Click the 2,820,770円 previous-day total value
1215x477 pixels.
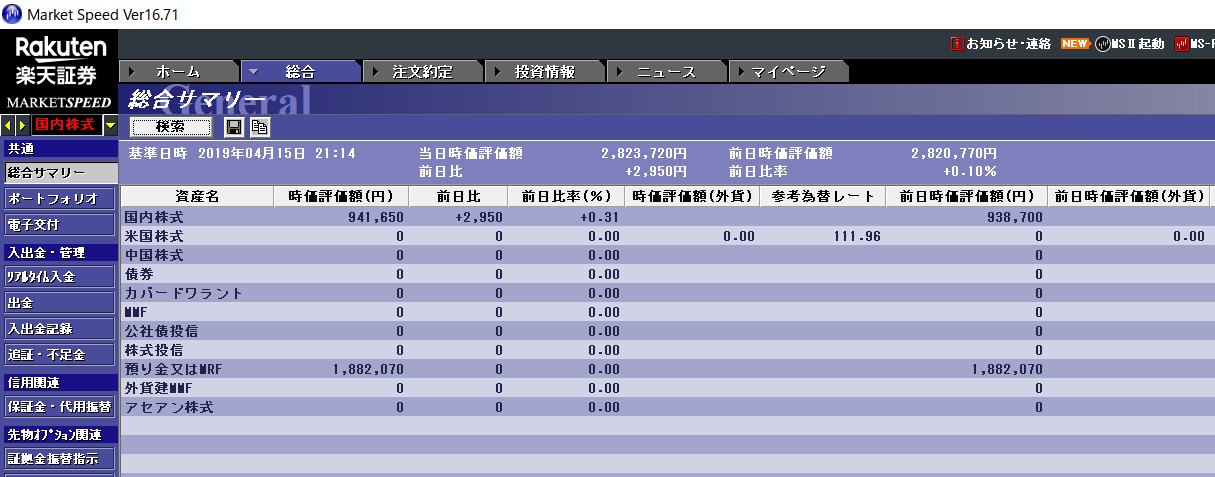tap(954, 154)
